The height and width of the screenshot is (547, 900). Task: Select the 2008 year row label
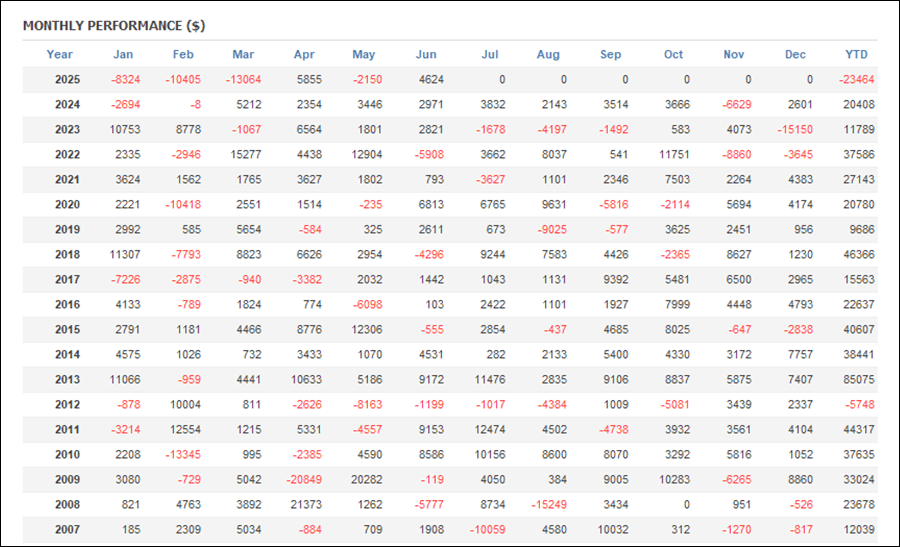[x=67, y=505]
